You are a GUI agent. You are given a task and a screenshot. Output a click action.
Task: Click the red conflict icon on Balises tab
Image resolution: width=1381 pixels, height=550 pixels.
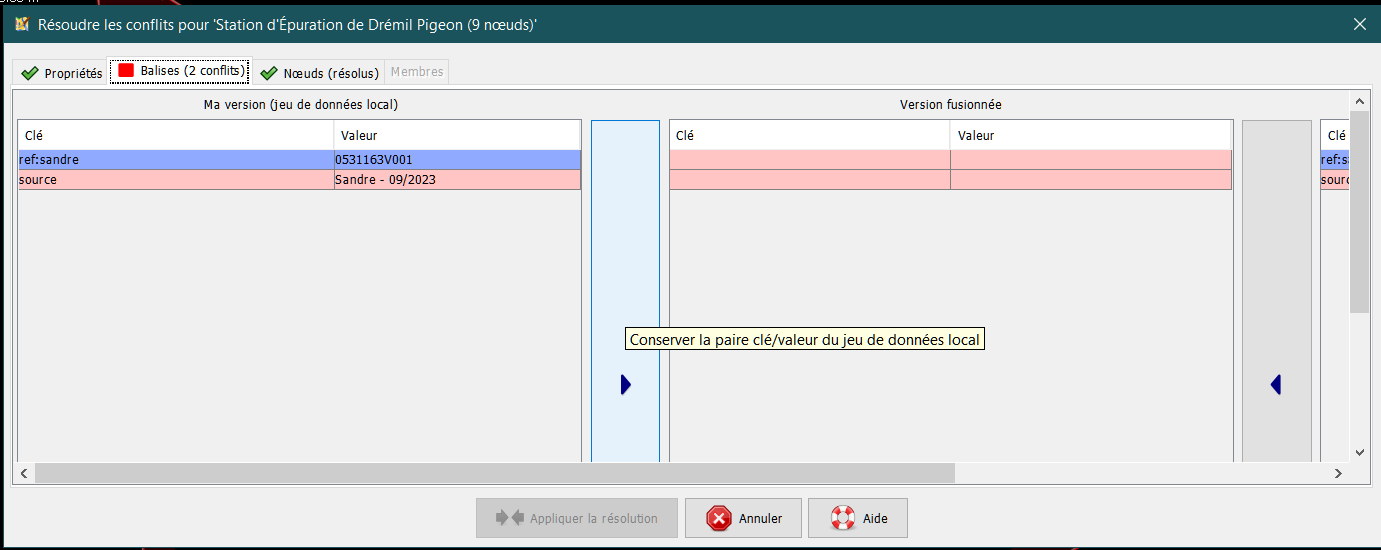pos(126,71)
